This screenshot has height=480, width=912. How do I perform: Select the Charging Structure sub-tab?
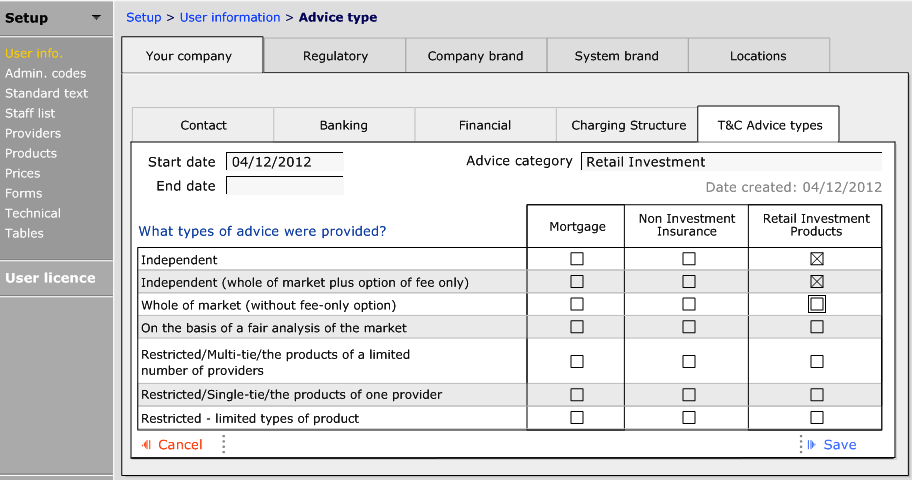click(628, 125)
